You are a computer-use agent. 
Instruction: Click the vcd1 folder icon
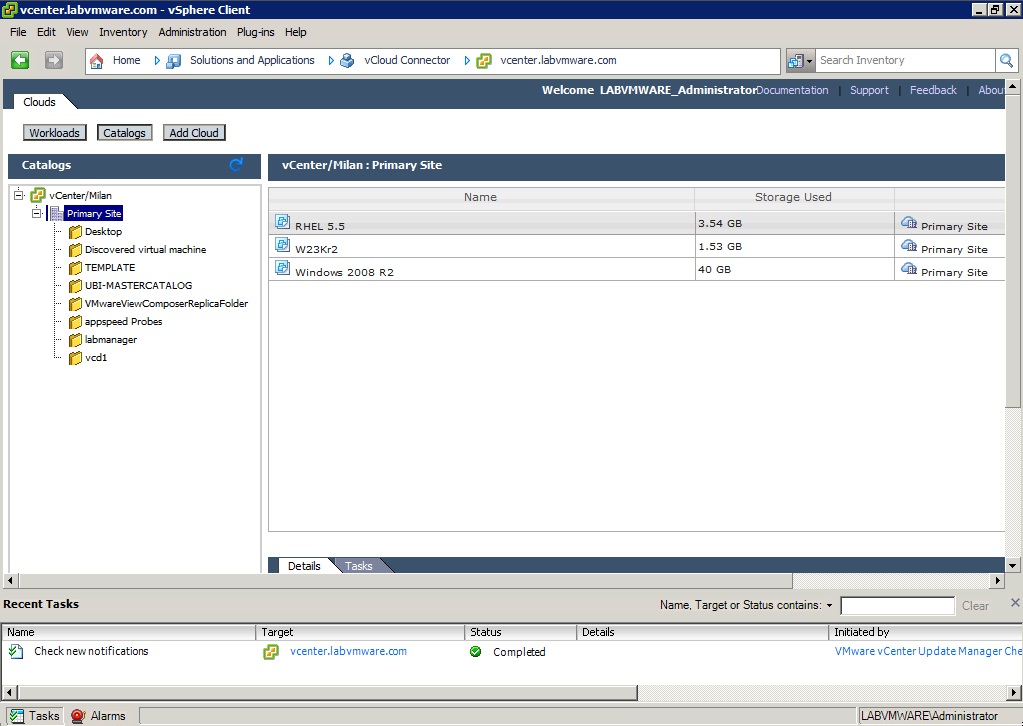[x=75, y=357]
